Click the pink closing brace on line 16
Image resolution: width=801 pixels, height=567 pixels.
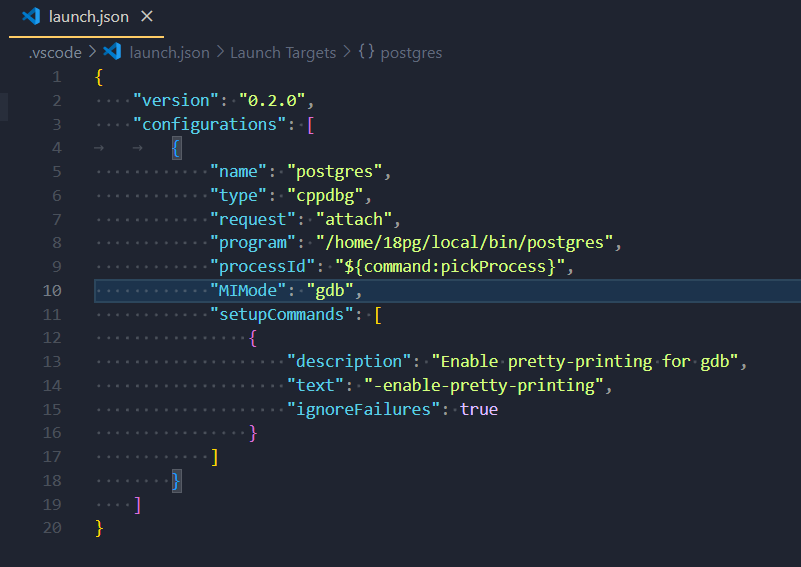point(253,433)
